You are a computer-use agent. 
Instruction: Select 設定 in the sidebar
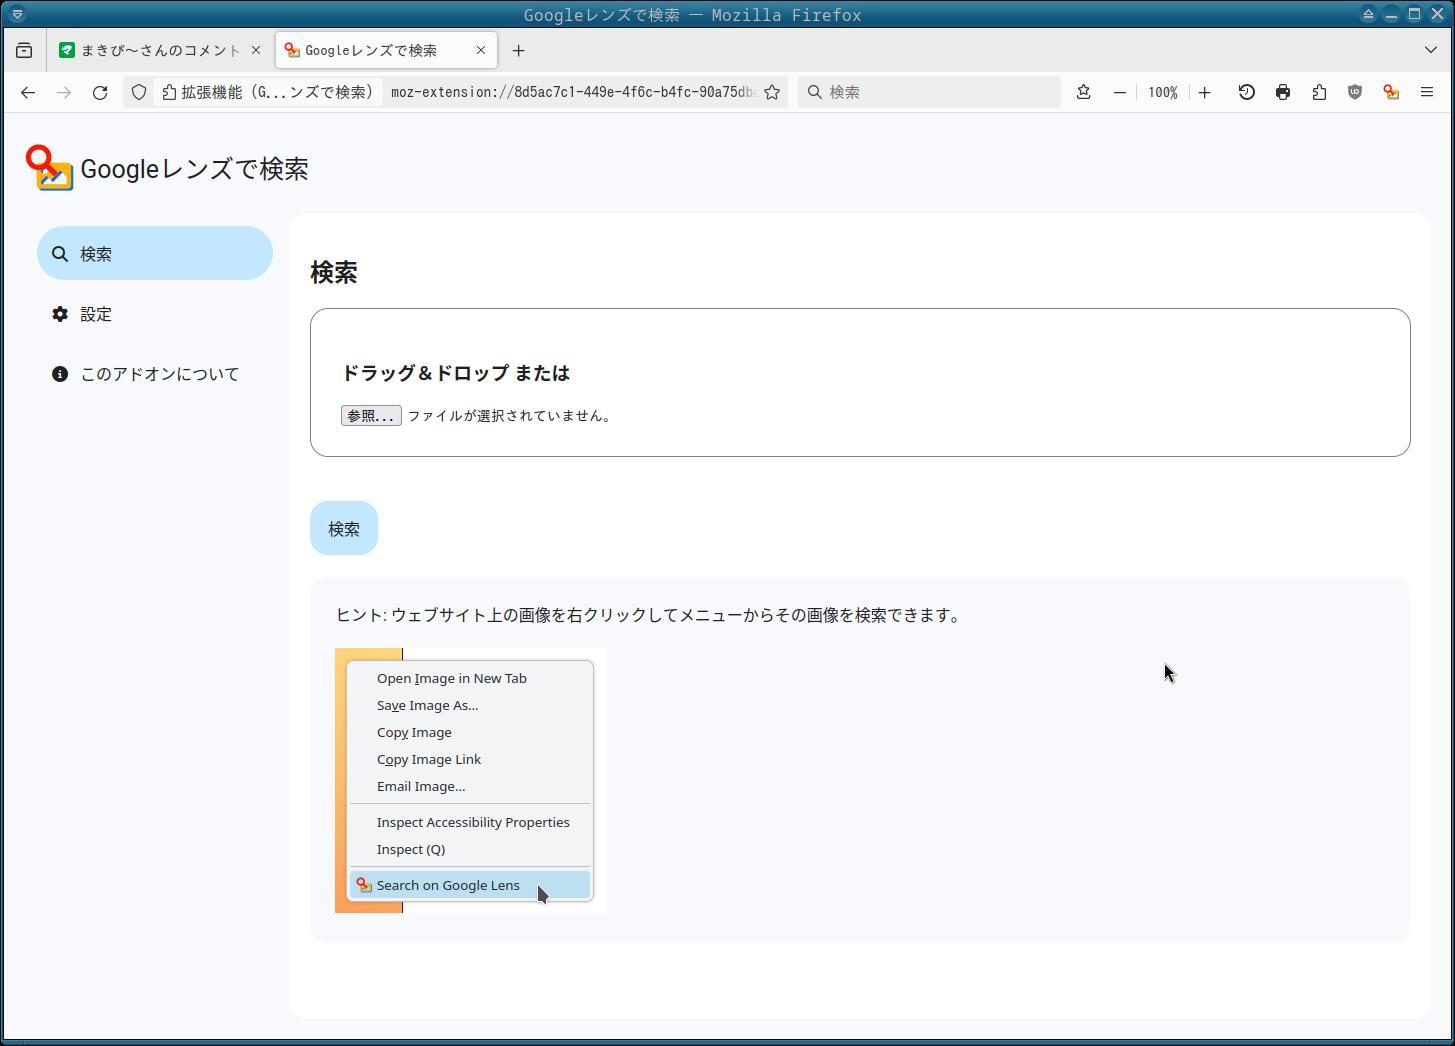(x=96, y=314)
